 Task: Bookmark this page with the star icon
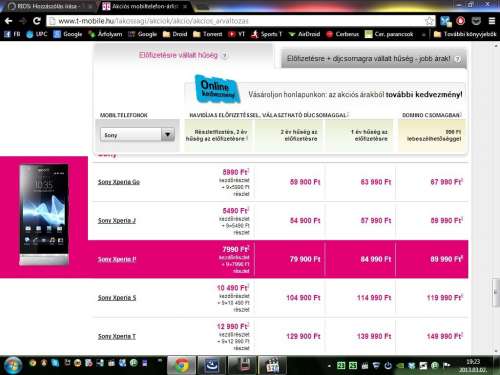click(x=429, y=21)
